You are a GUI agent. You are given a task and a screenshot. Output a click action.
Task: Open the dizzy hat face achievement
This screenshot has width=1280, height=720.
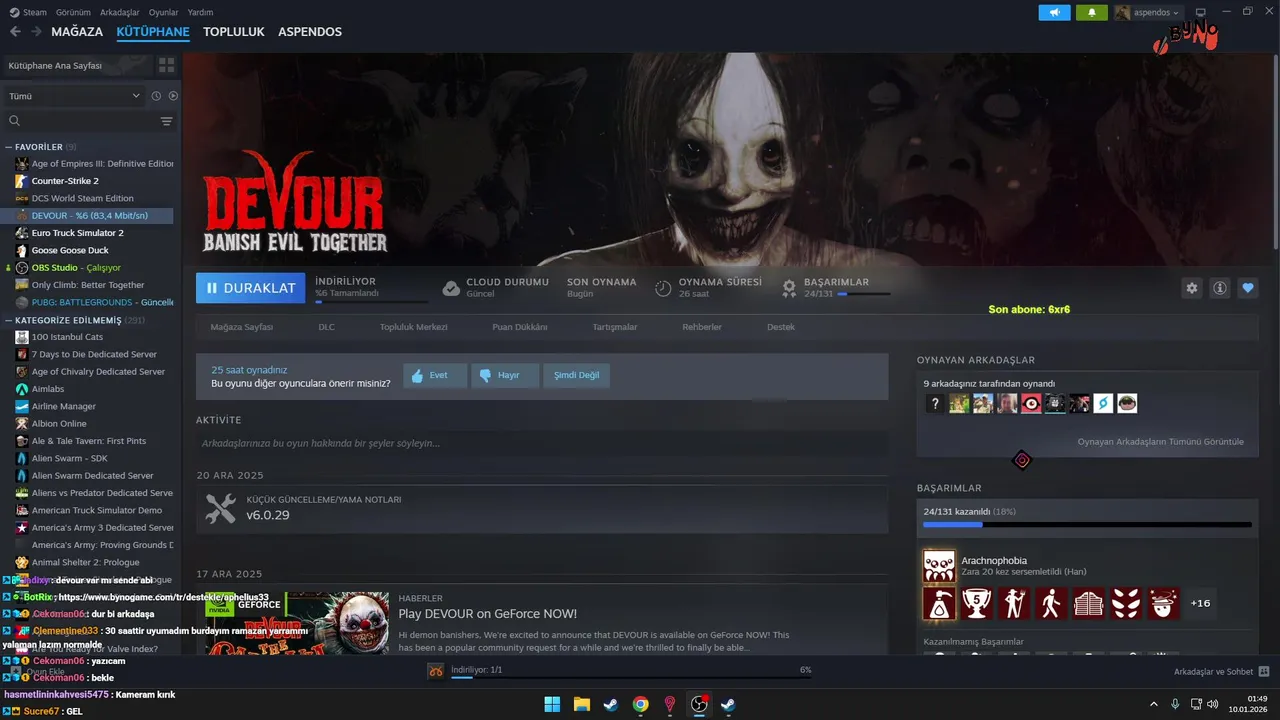coord(1163,603)
